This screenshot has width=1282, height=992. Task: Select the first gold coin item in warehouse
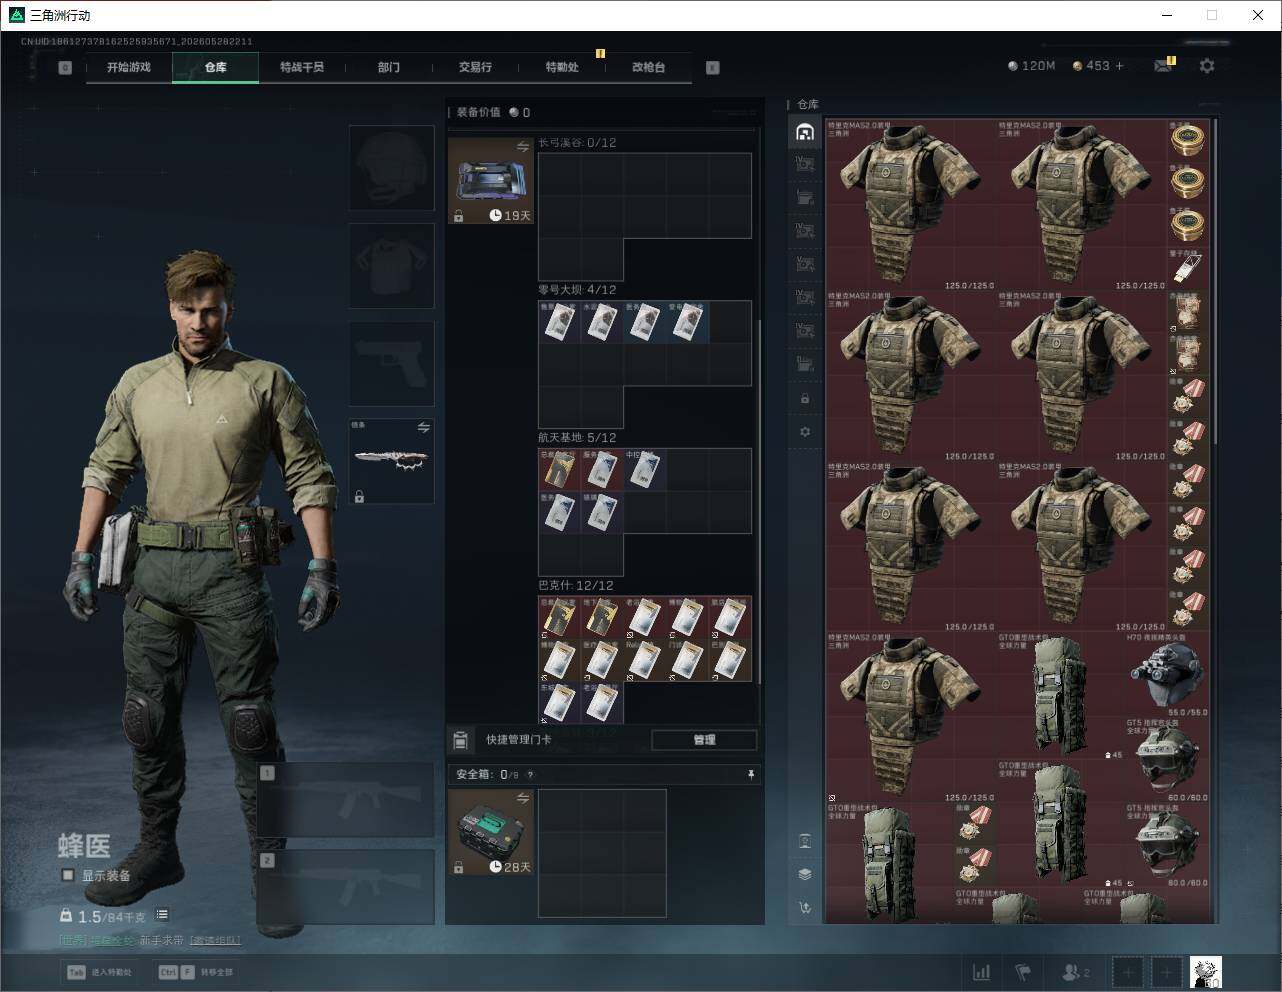click(1187, 140)
